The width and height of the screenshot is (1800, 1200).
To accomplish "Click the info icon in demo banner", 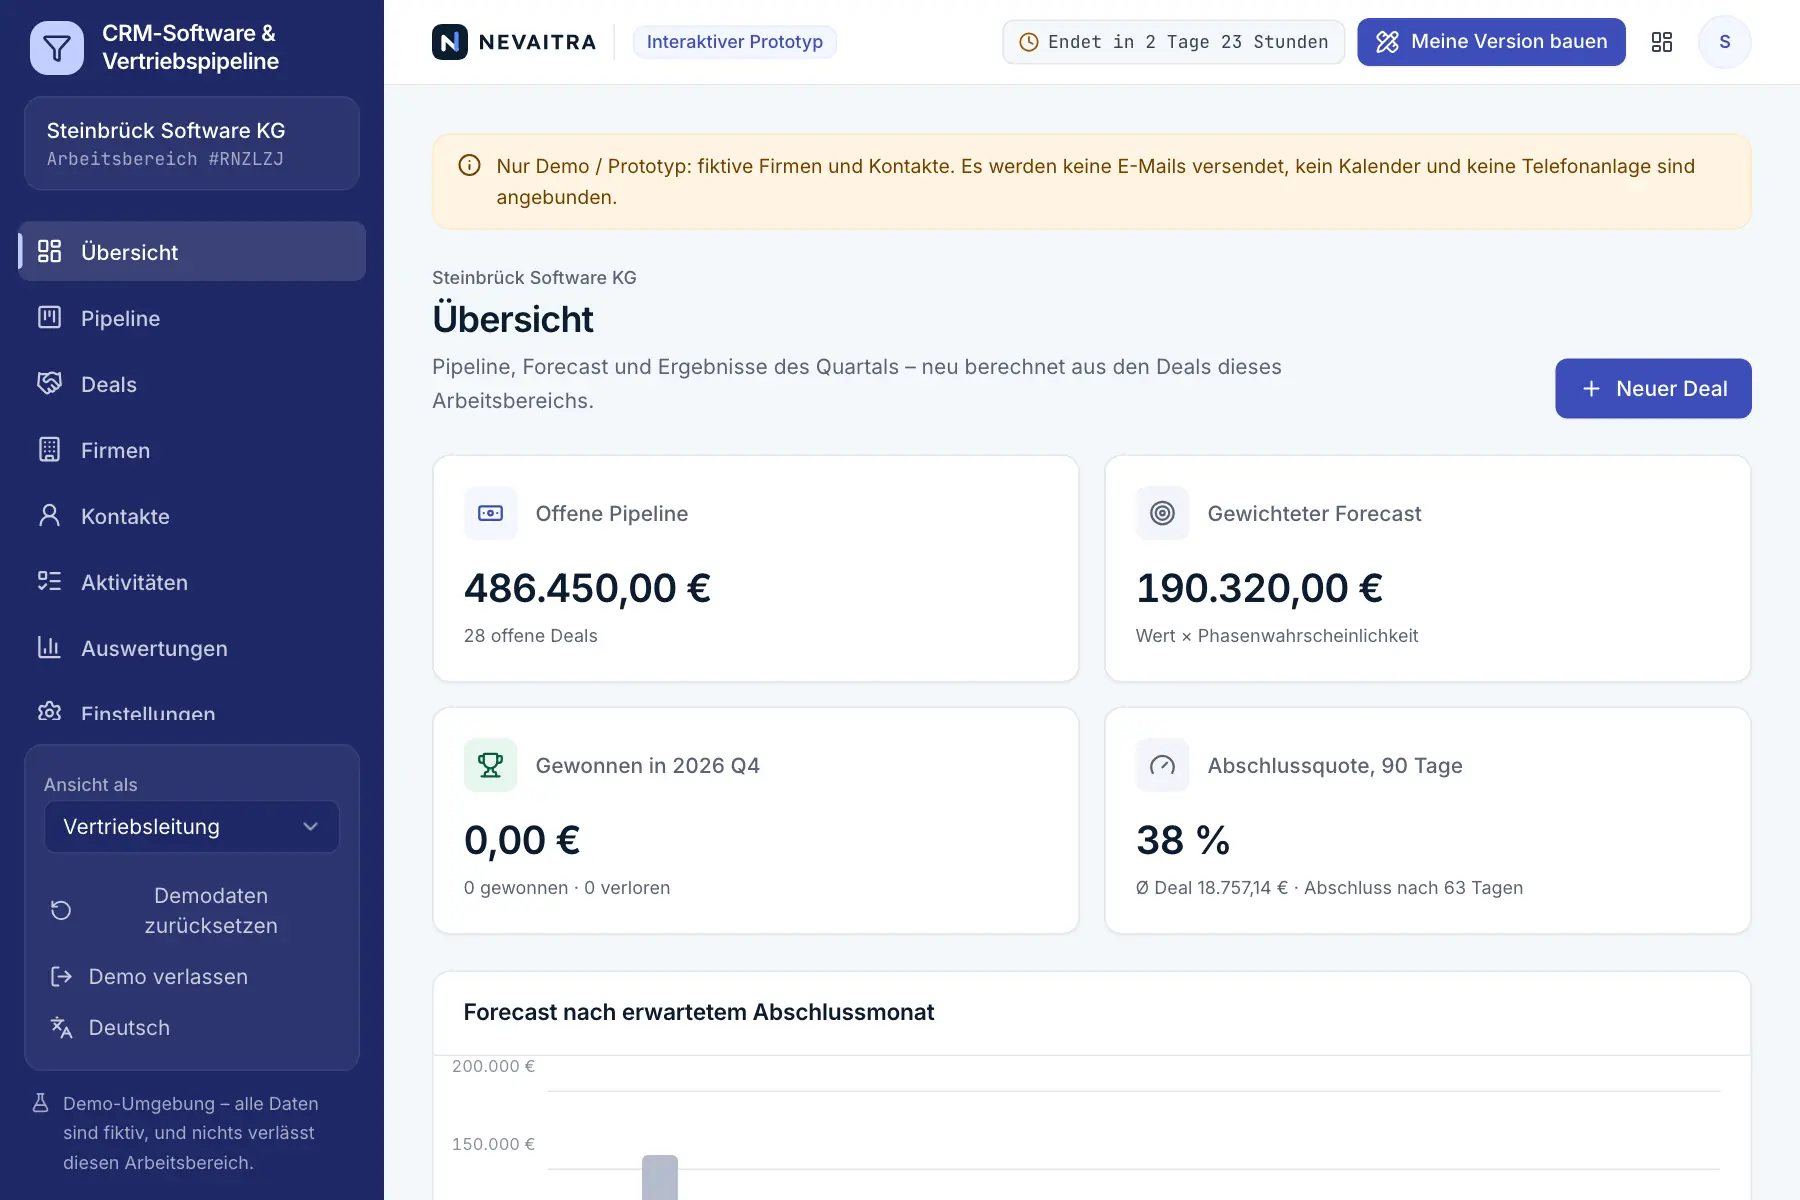I will click(x=469, y=166).
